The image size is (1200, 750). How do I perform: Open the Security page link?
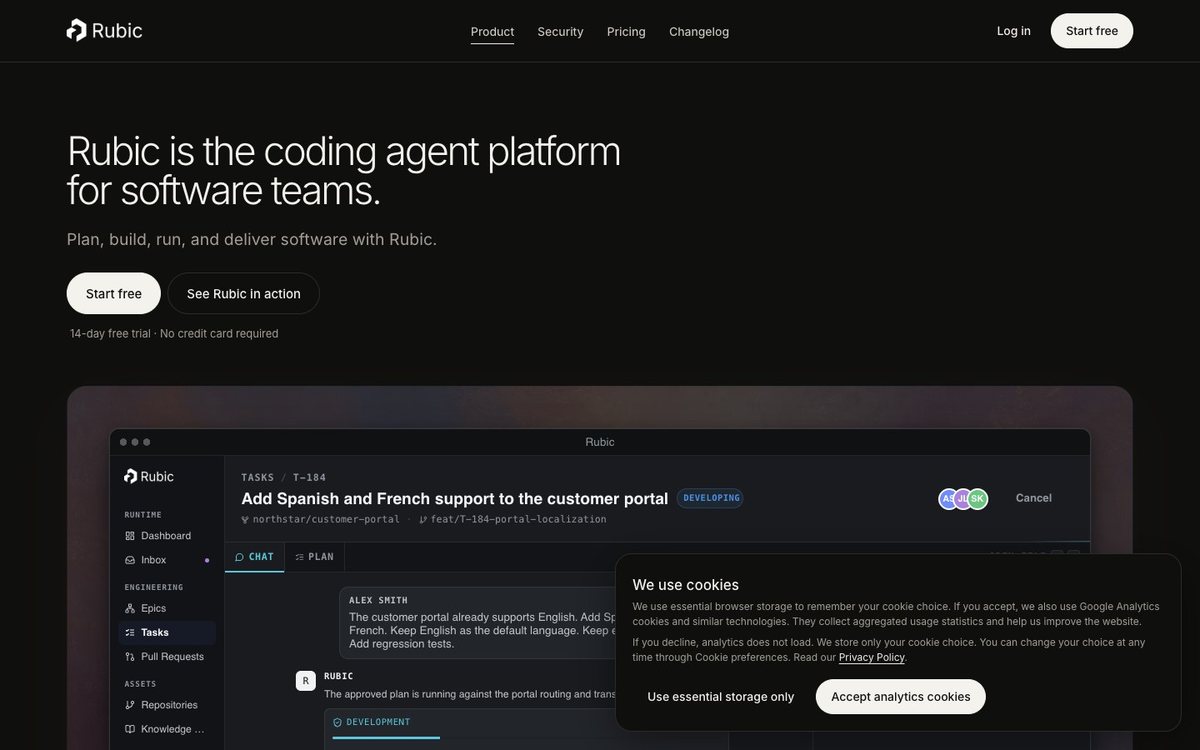pyautogui.click(x=560, y=31)
